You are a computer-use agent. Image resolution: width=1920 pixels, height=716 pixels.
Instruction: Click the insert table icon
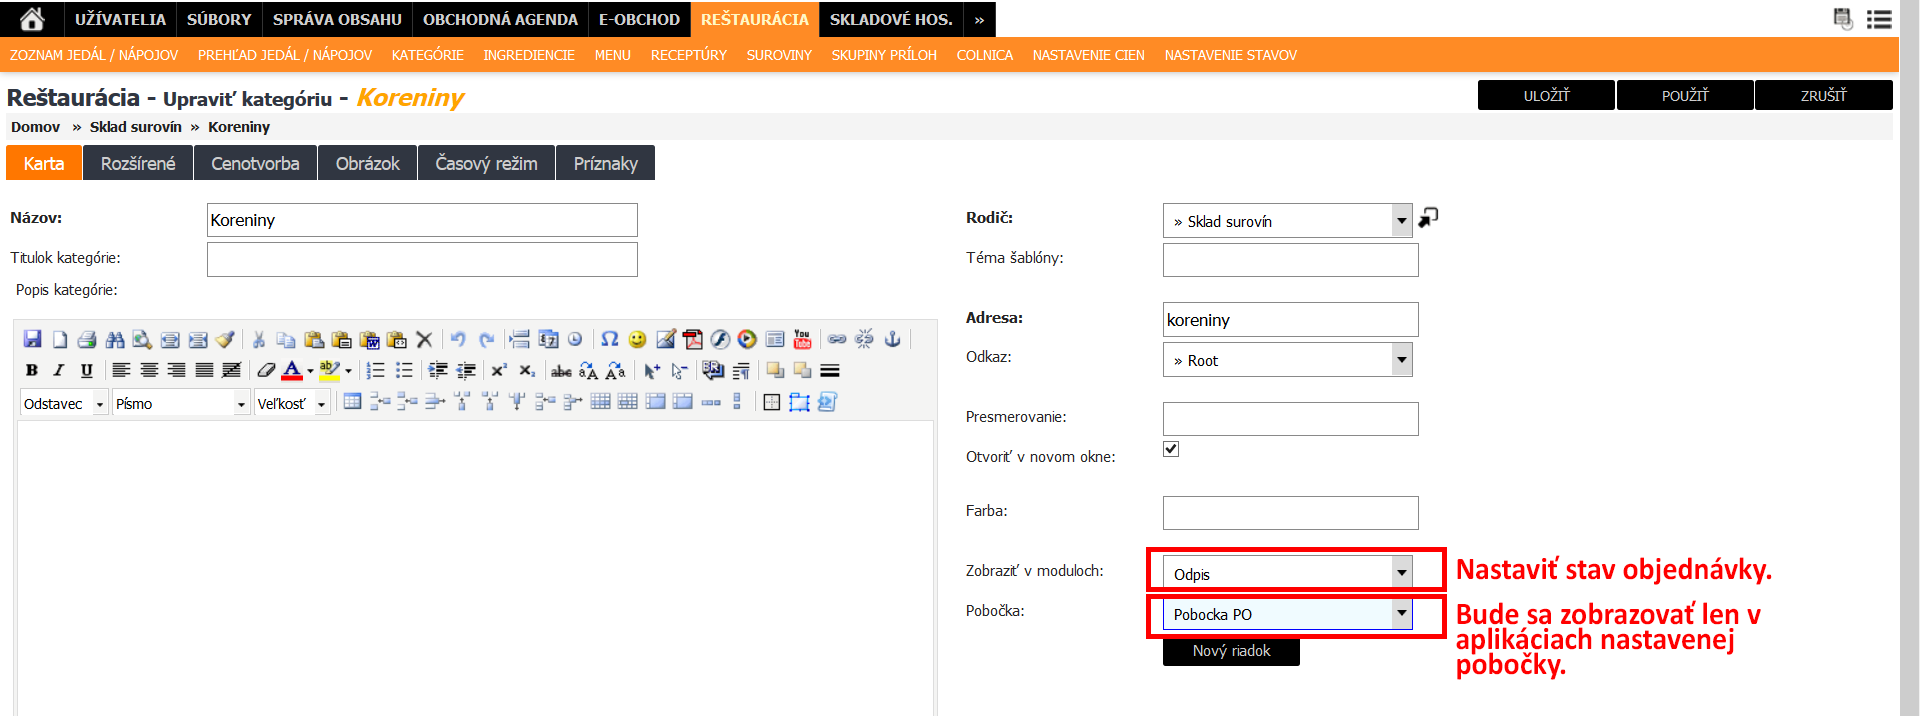pos(352,402)
